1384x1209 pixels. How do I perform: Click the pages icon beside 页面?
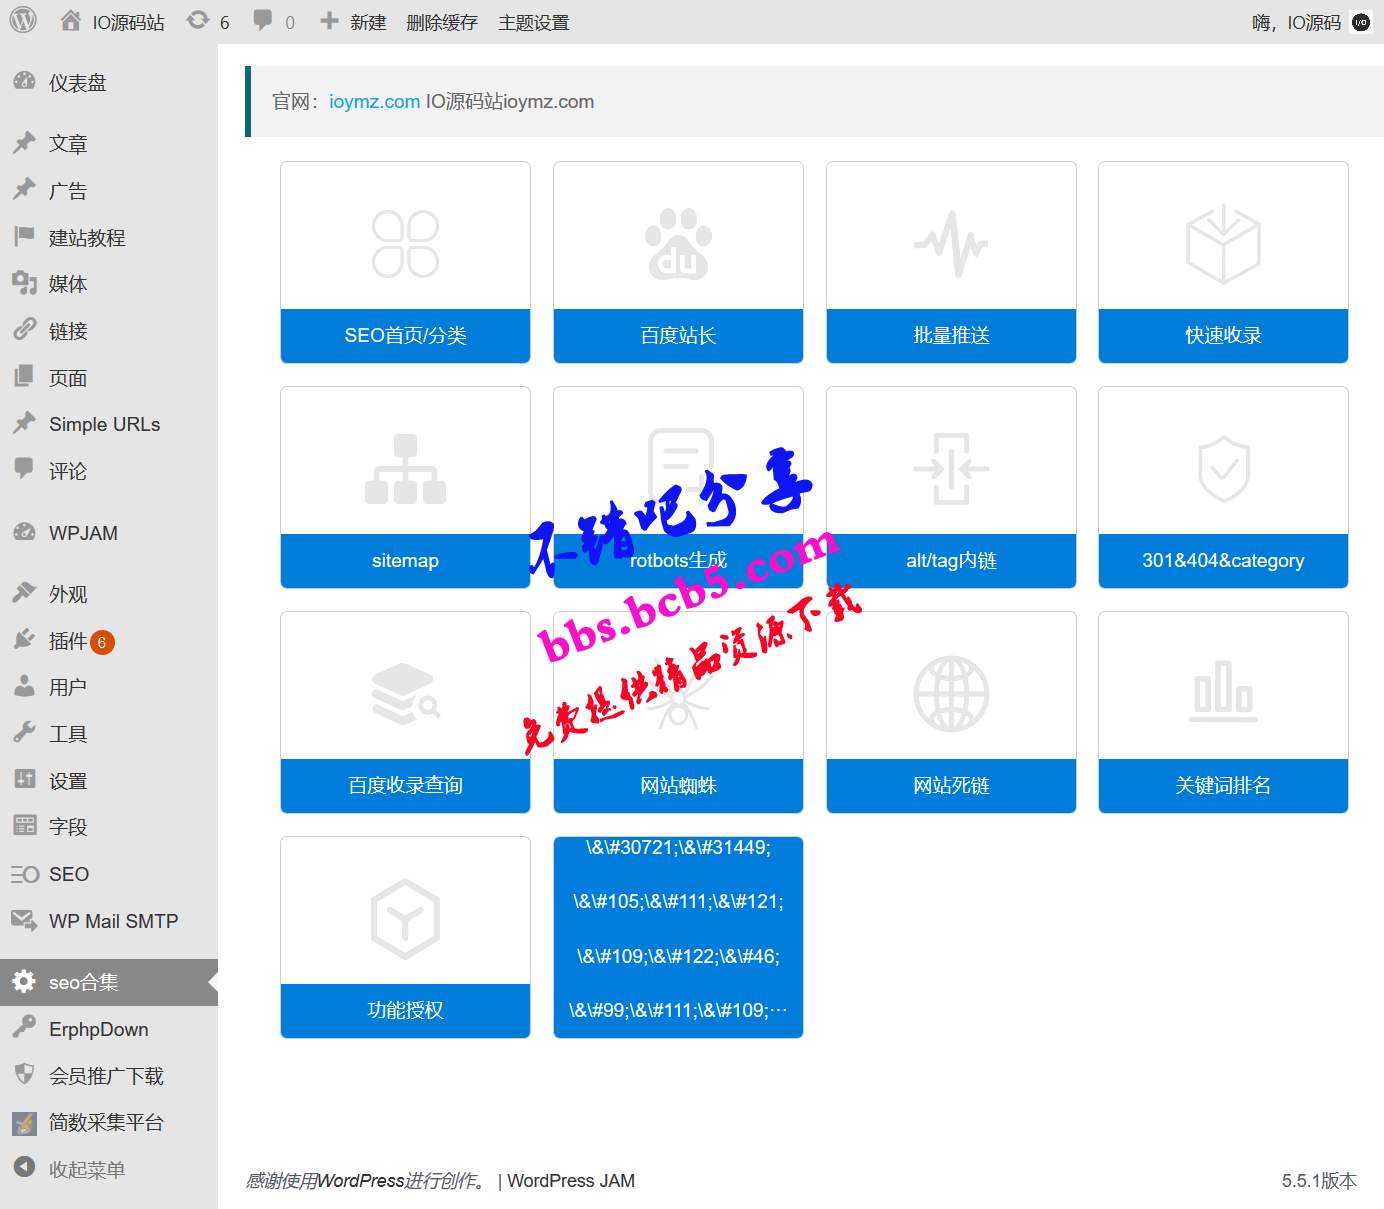pos(25,377)
